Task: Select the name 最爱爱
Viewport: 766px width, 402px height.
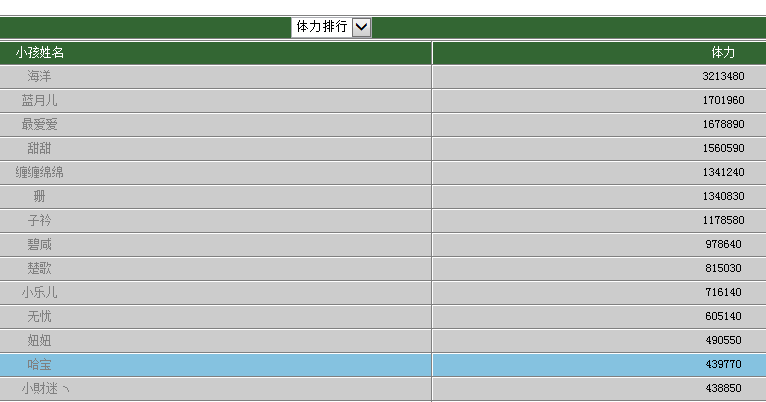Action: tap(40, 125)
